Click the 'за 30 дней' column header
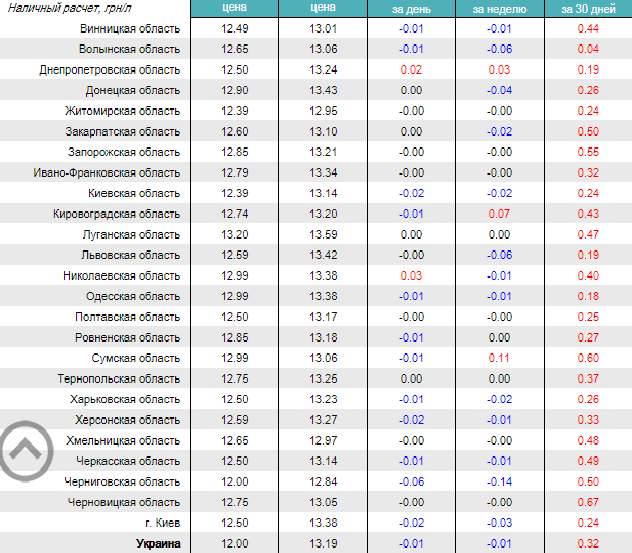This screenshot has height=553, width=632. (587, 9)
